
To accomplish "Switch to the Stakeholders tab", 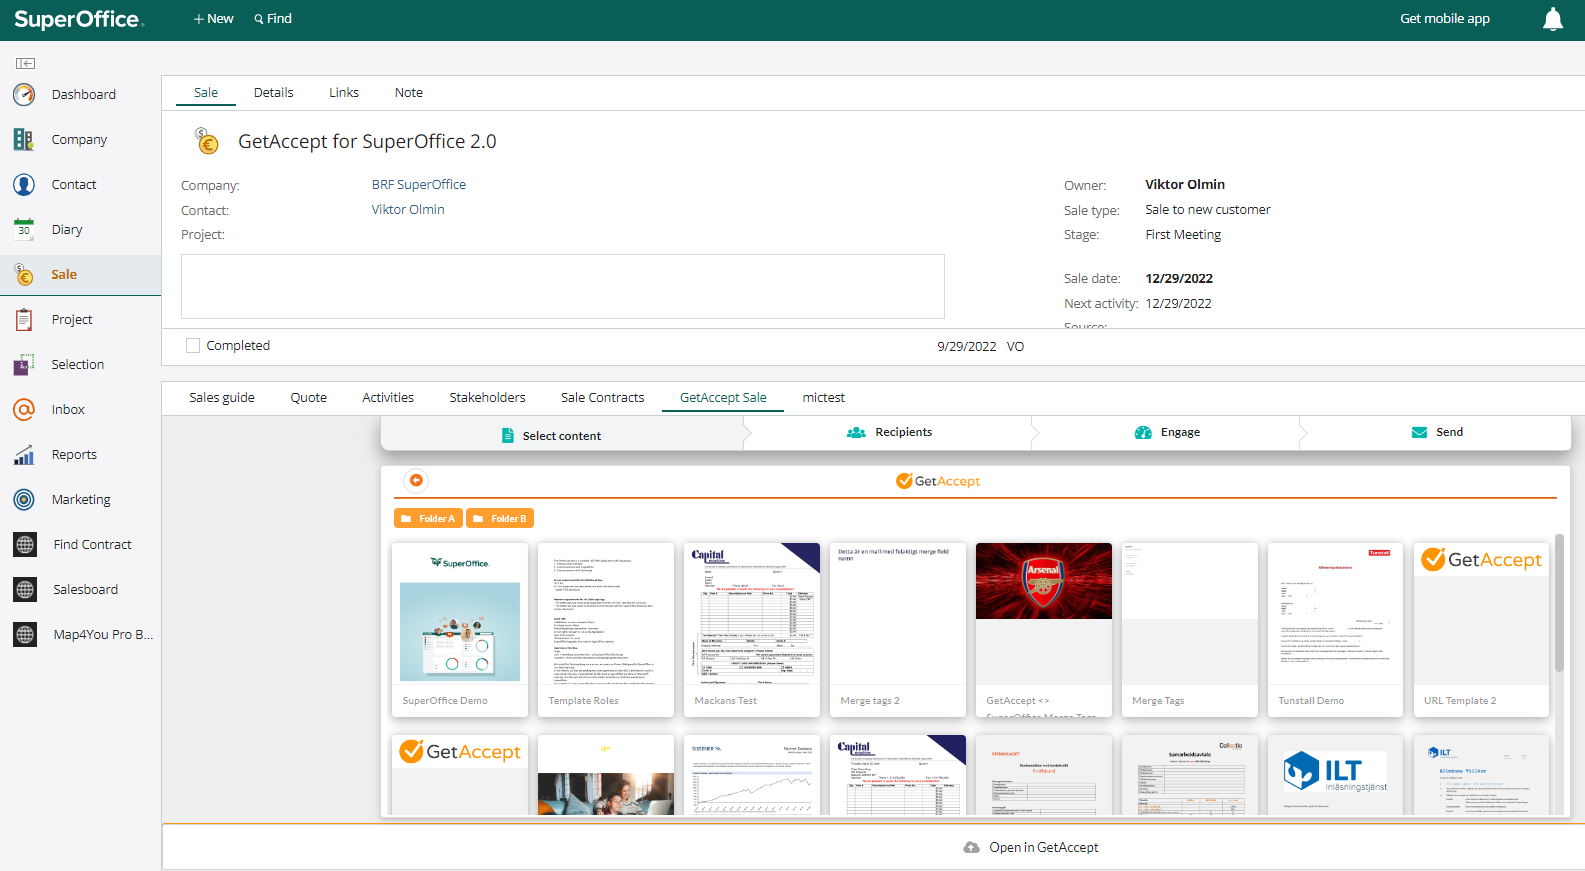I will tap(487, 398).
